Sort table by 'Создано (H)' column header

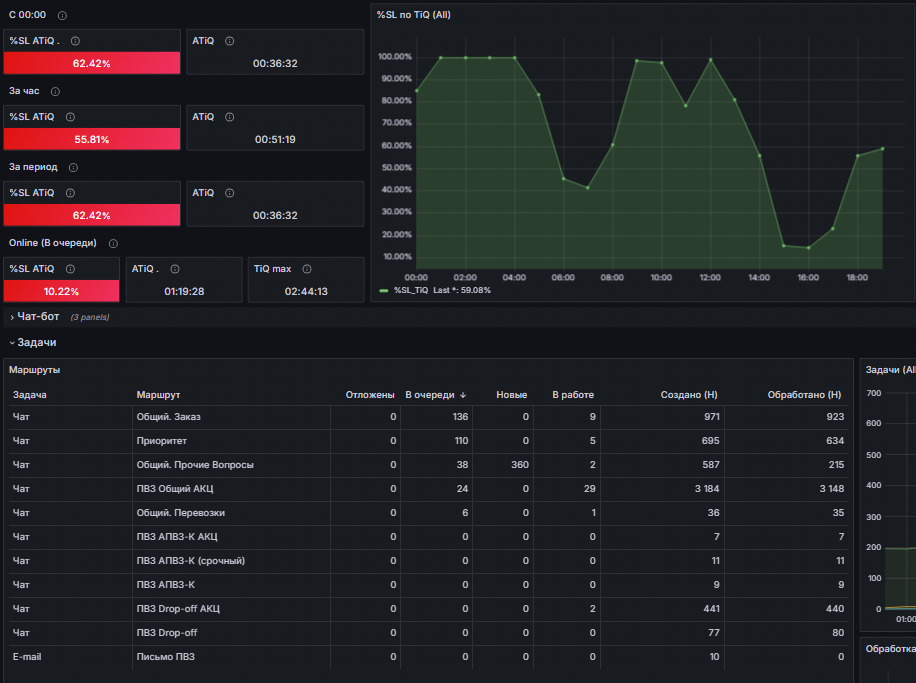[689, 395]
